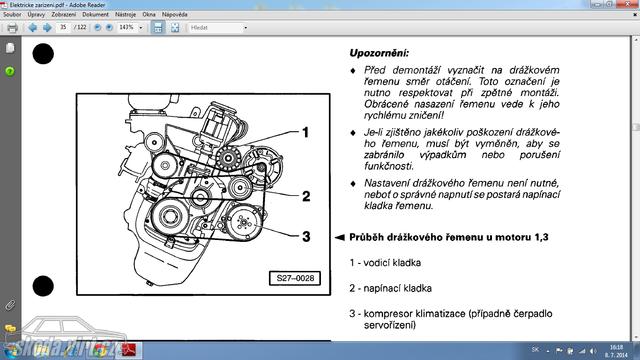Click the green help icon in the sidebar
Viewport: 640px width, 360px height.
tap(10, 71)
